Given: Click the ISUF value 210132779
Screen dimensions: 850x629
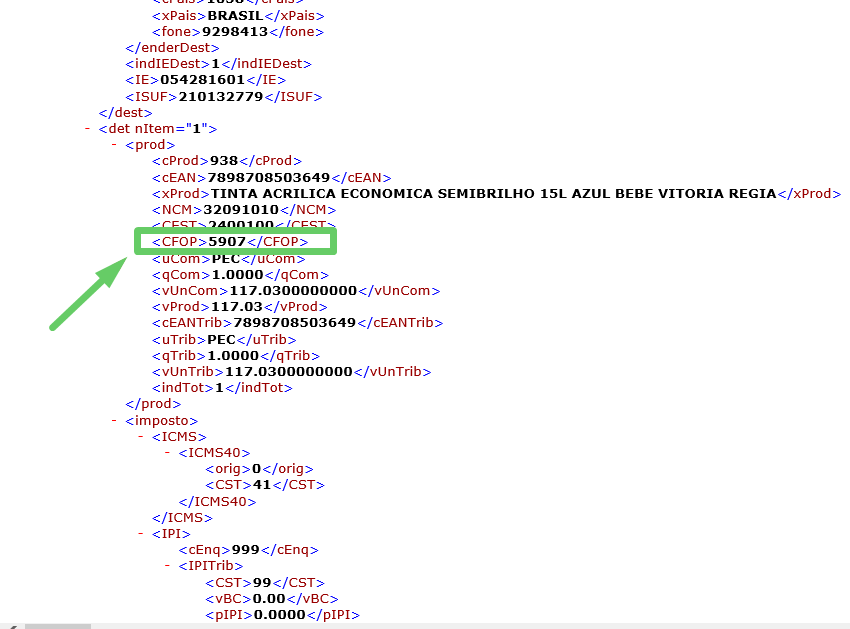Looking at the screenshot, I should pyautogui.click(x=221, y=97).
